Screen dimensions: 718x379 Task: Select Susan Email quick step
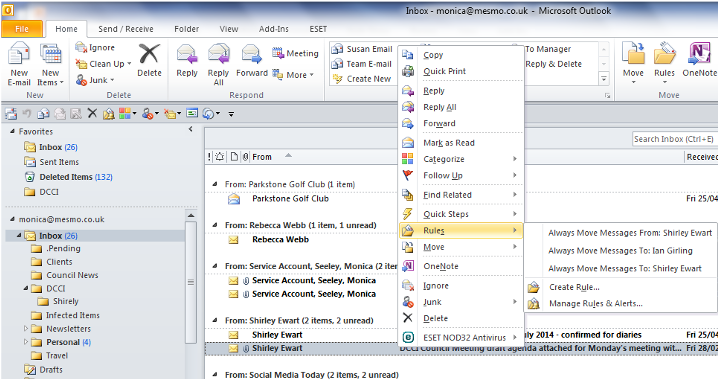coord(362,49)
